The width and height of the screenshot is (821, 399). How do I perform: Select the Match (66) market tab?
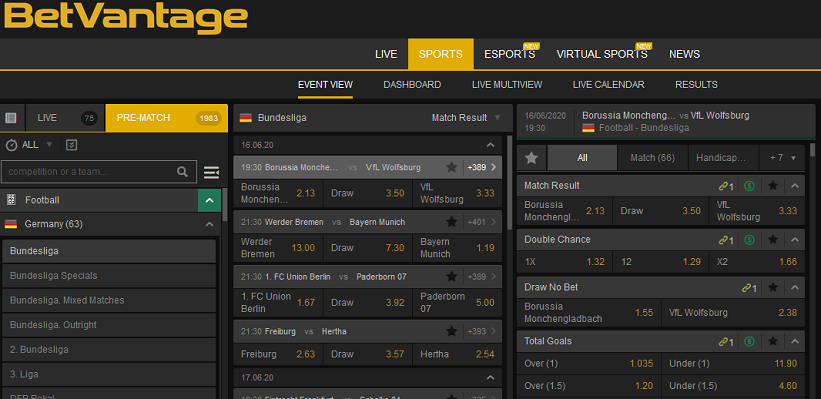(652, 158)
